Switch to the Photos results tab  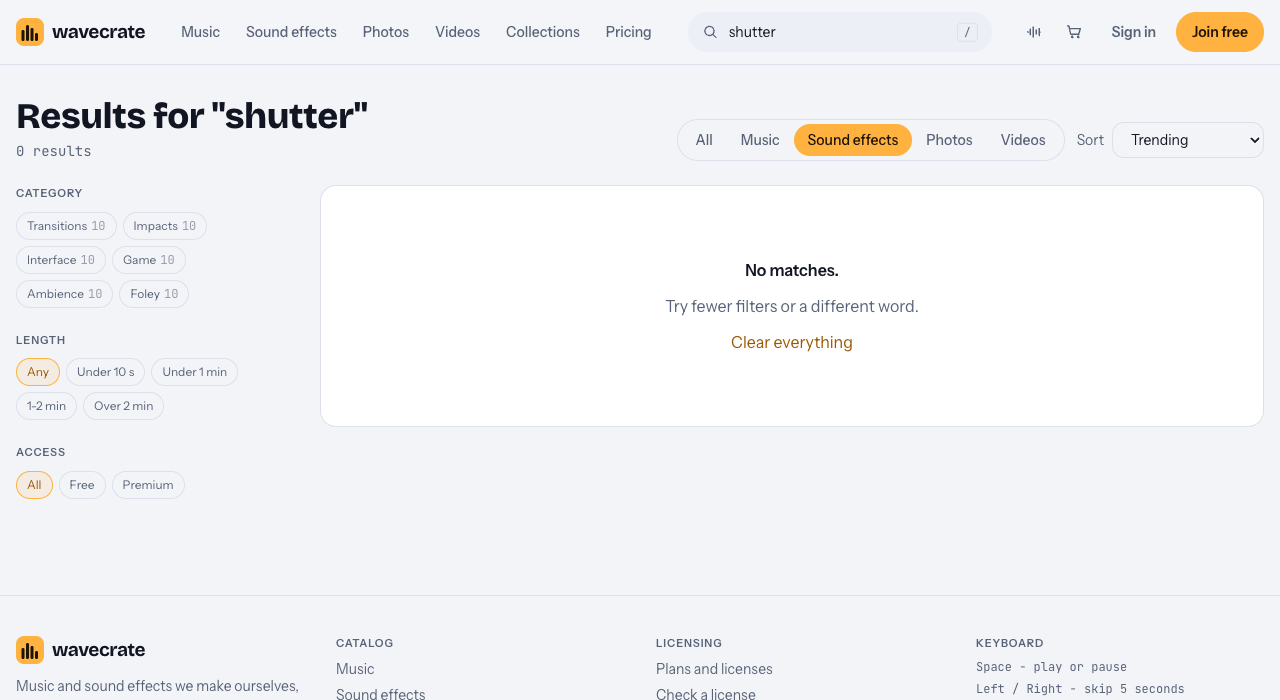pos(949,140)
